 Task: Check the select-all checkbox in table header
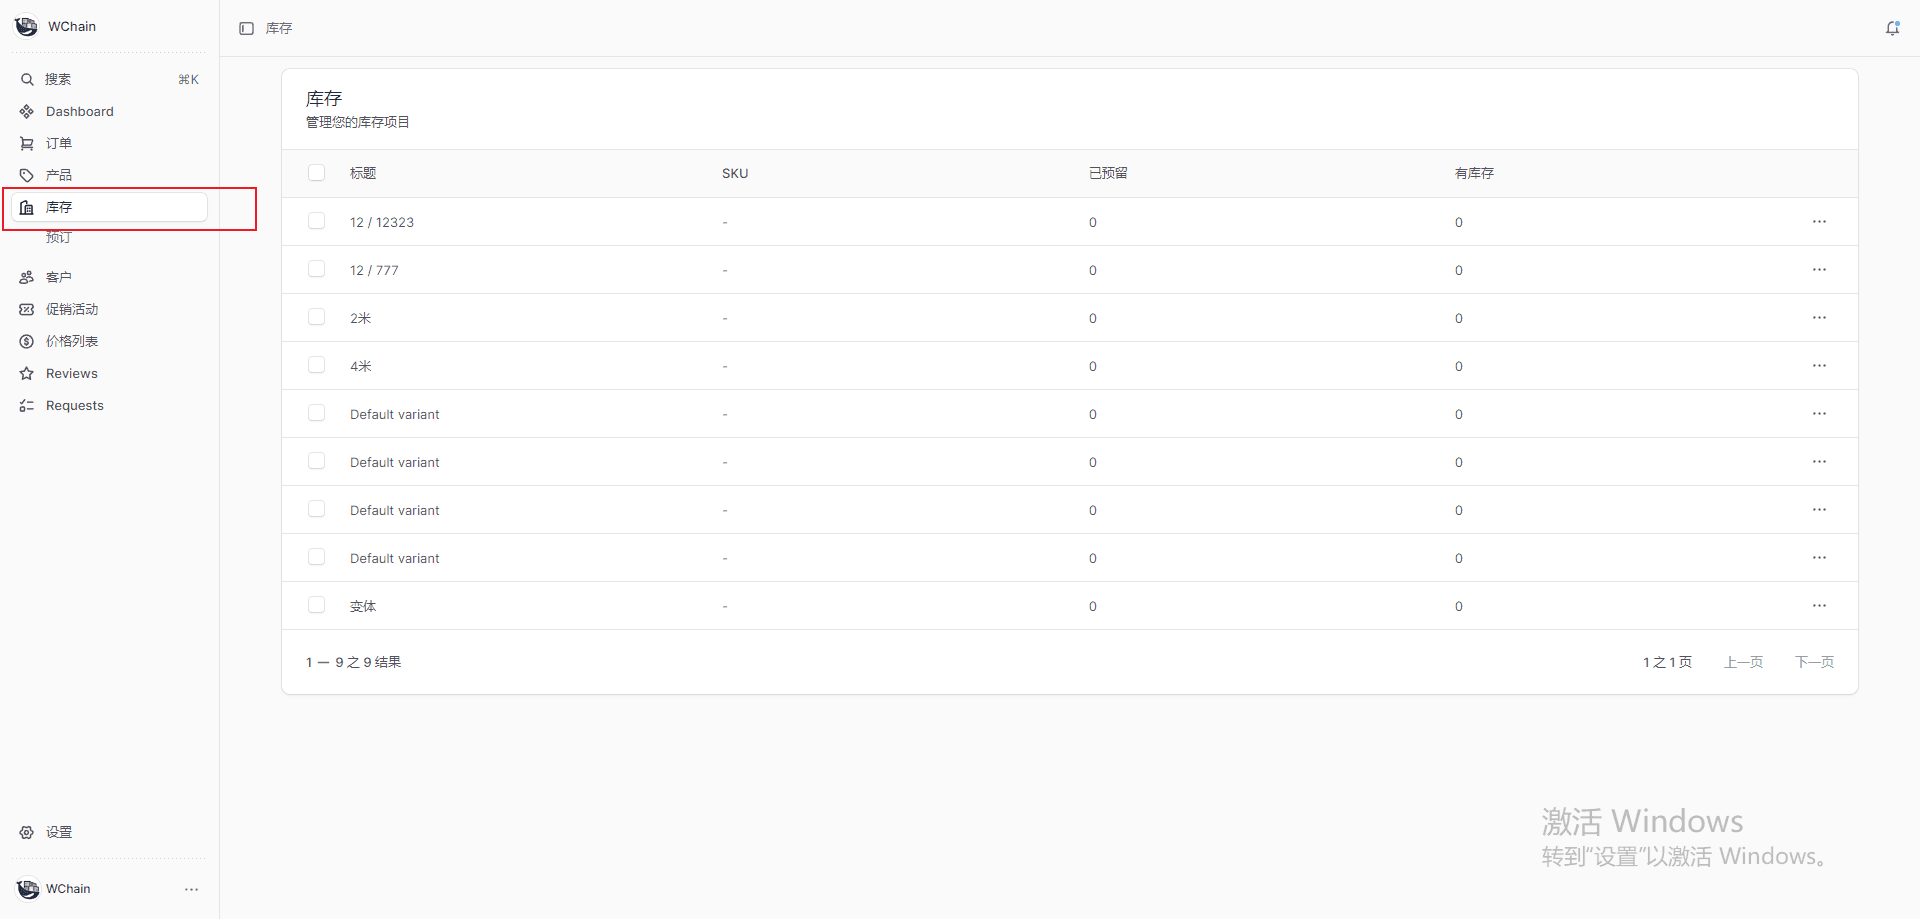pyautogui.click(x=317, y=173)
